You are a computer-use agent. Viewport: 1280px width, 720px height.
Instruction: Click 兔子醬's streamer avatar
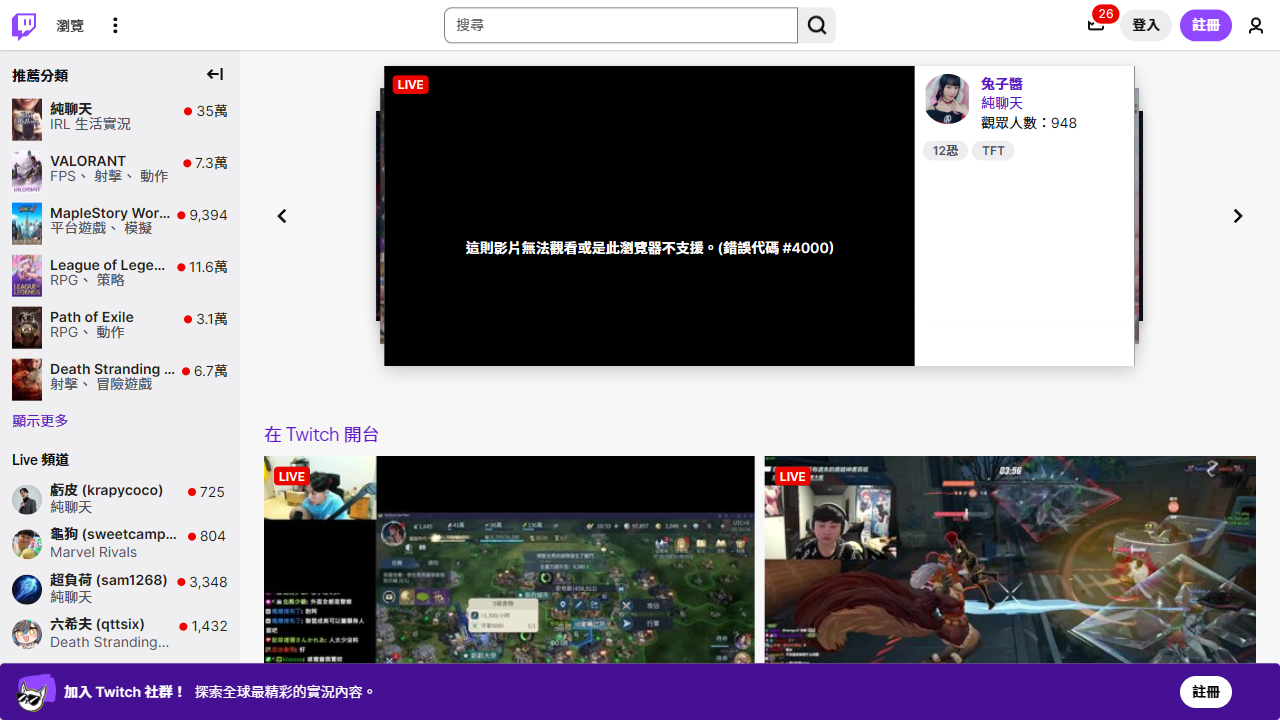coord(947,99)
